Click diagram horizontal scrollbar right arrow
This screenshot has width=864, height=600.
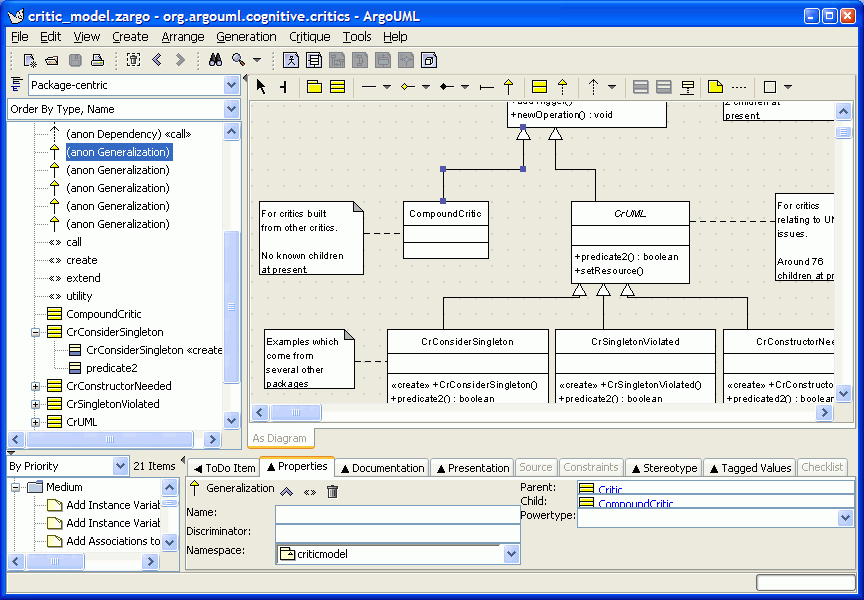pos(824,412)
